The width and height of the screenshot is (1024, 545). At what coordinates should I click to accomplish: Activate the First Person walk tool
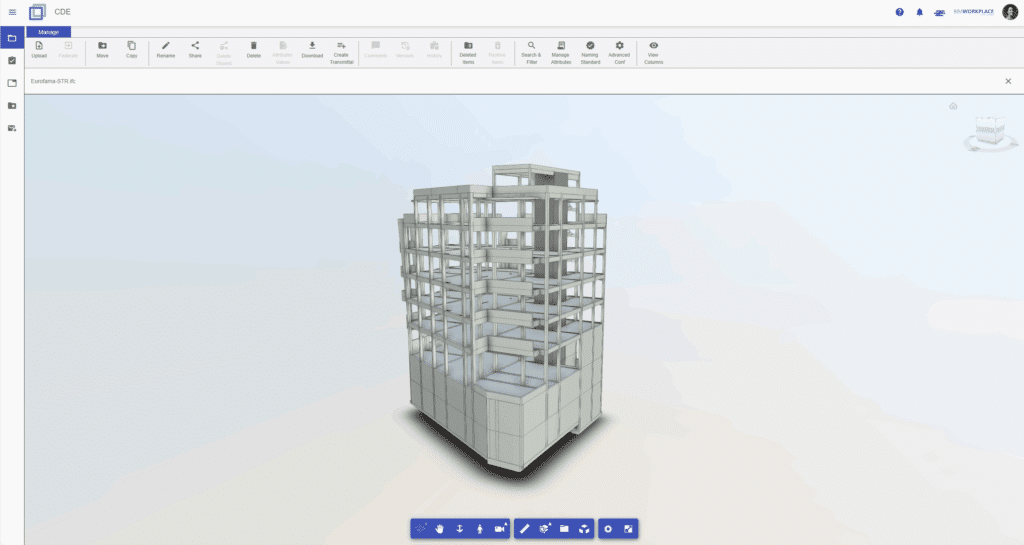point(480,528)
